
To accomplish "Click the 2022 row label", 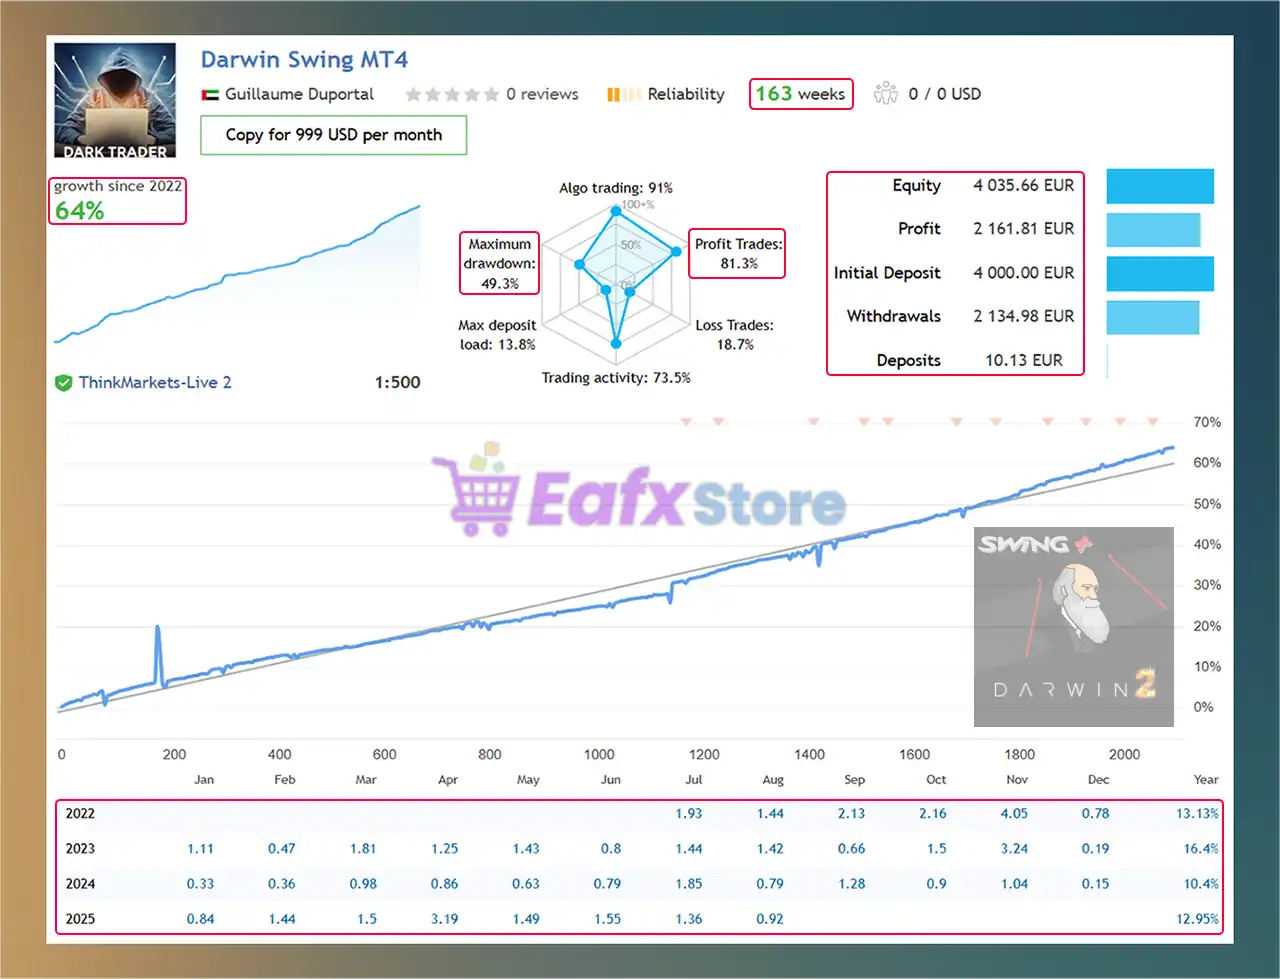I will pyautogui.click(x=80, y=814).
